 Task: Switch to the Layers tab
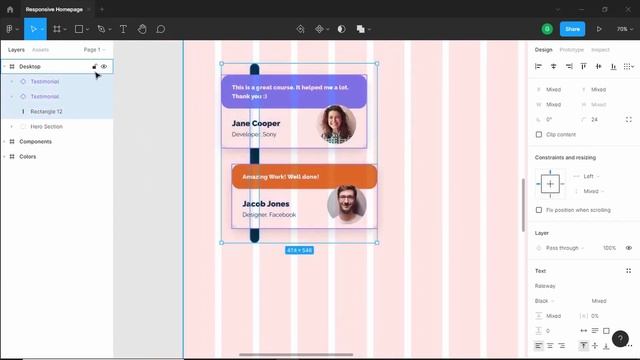coord(16,50)
